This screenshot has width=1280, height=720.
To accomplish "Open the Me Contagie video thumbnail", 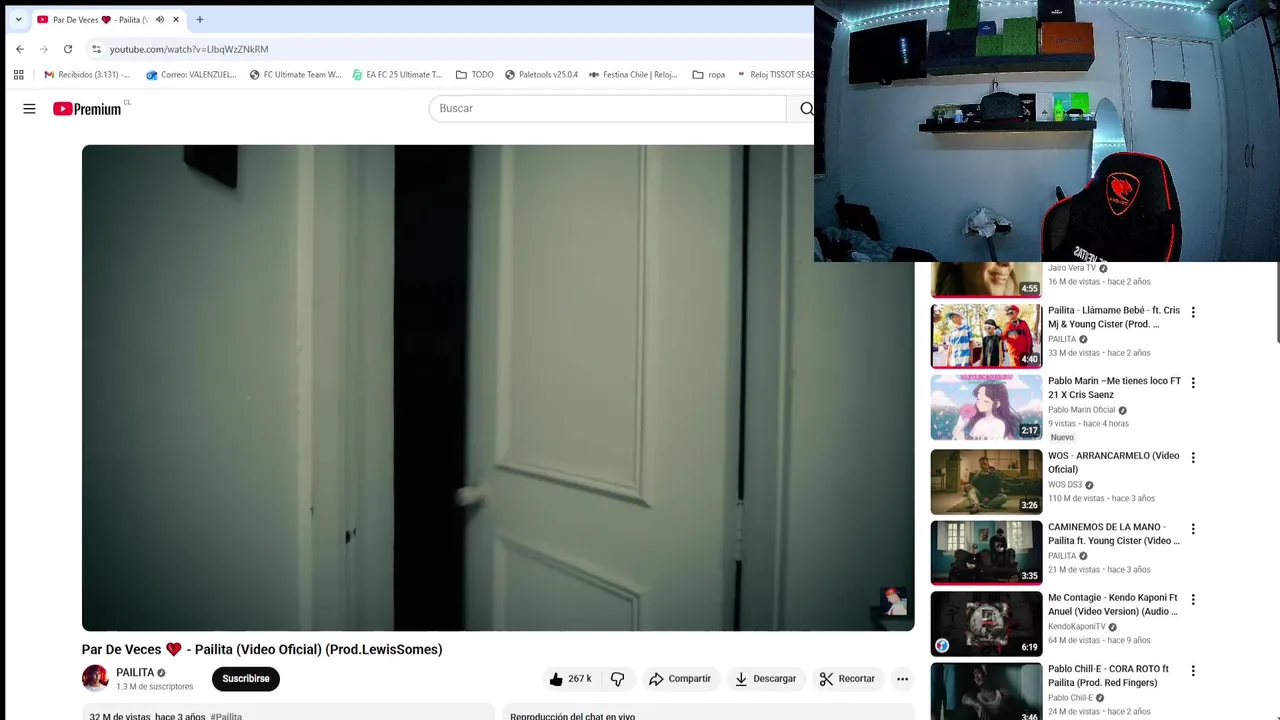I will [986, 624].
